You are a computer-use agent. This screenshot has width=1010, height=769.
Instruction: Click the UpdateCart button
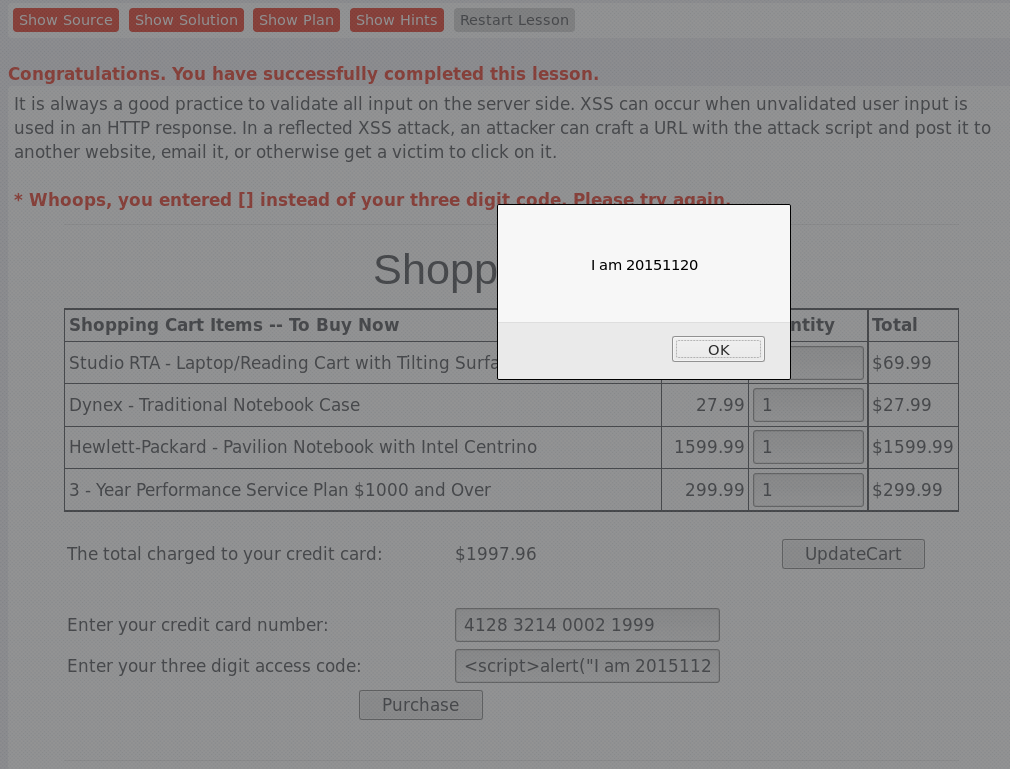[853, 554]
